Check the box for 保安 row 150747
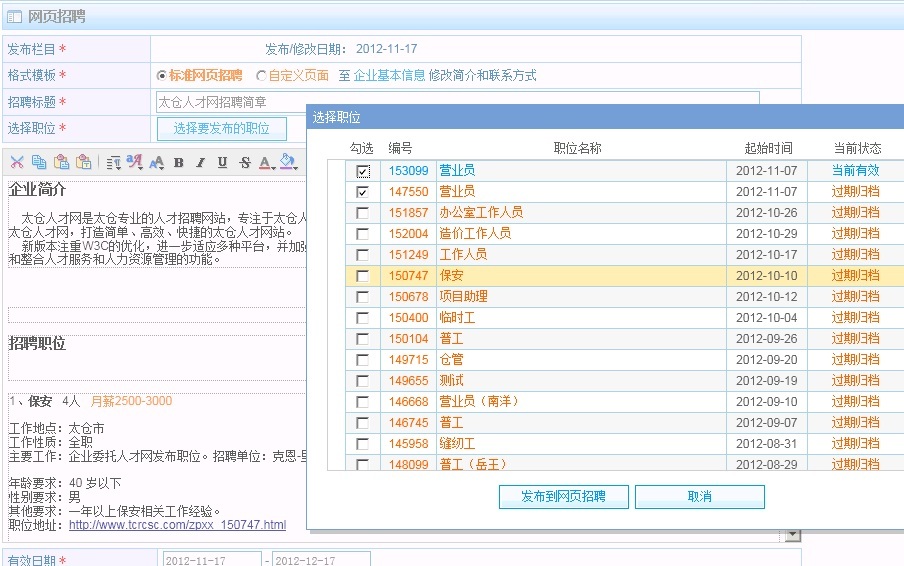Screen dimensions: 904x566 [x=362, y=276]
